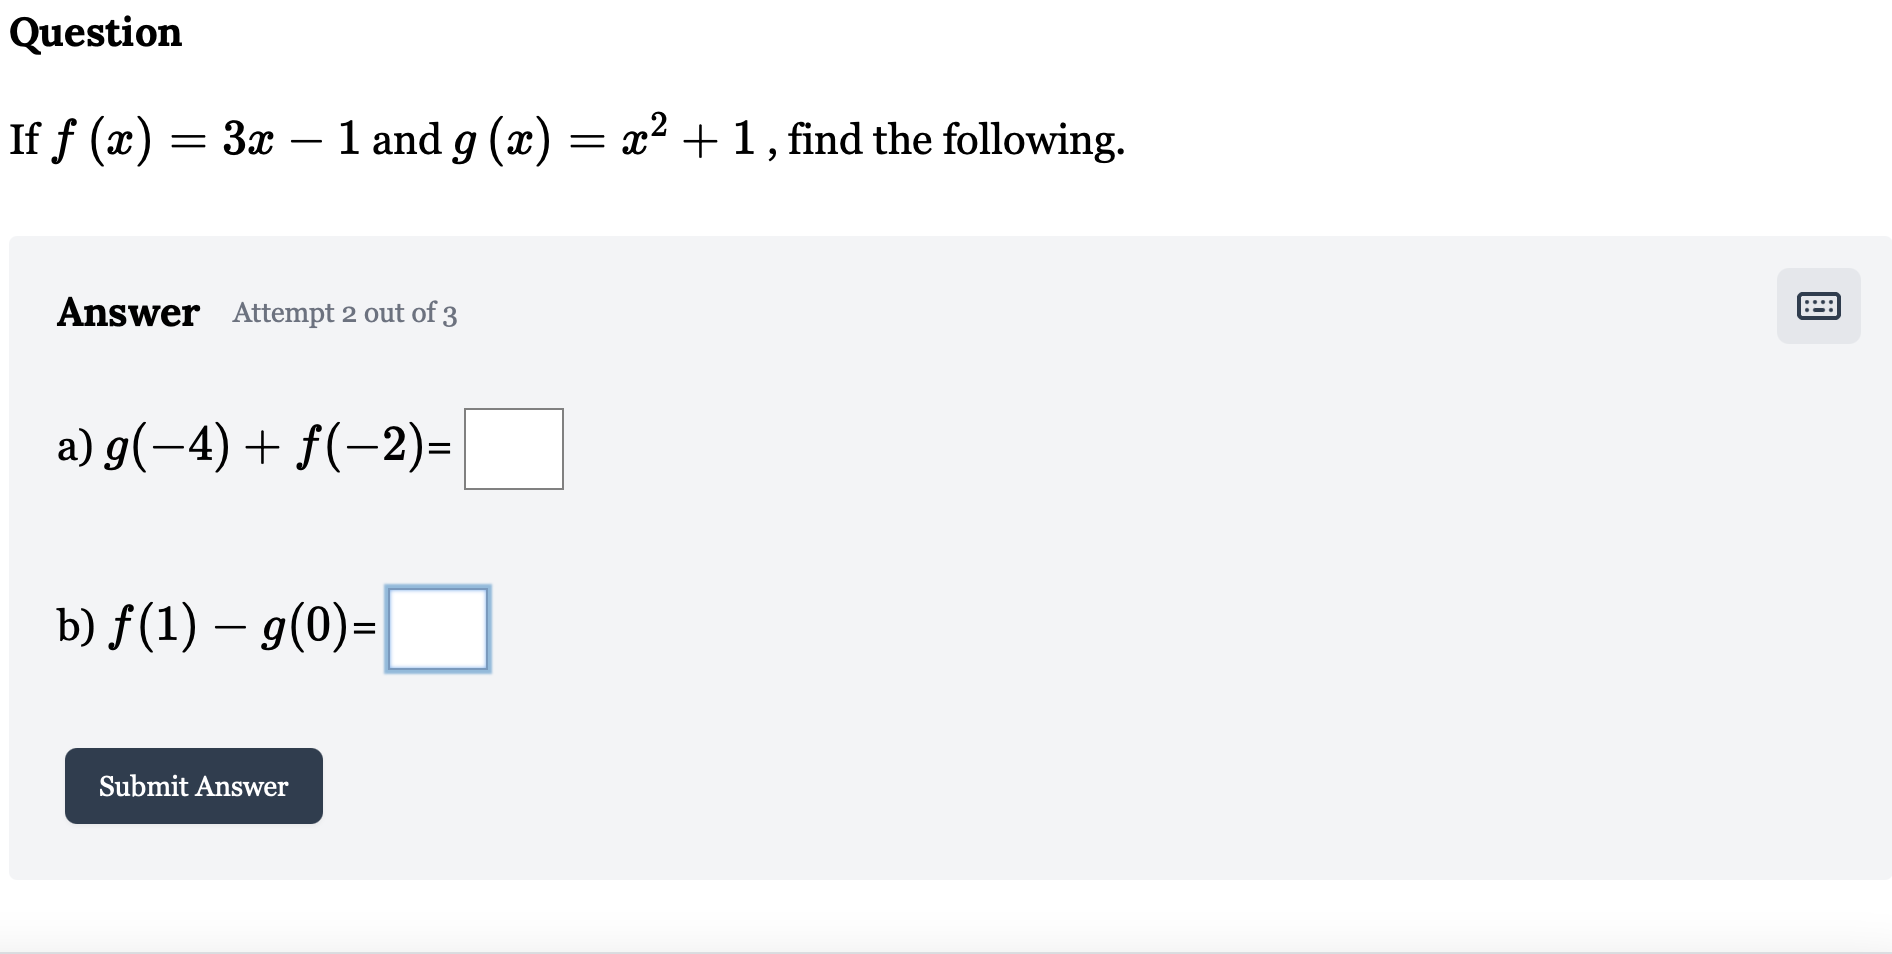Screen dimensions: 1892x954
Task: Click the blank input beside part b equals sign
Action: (x=437, y=628)
